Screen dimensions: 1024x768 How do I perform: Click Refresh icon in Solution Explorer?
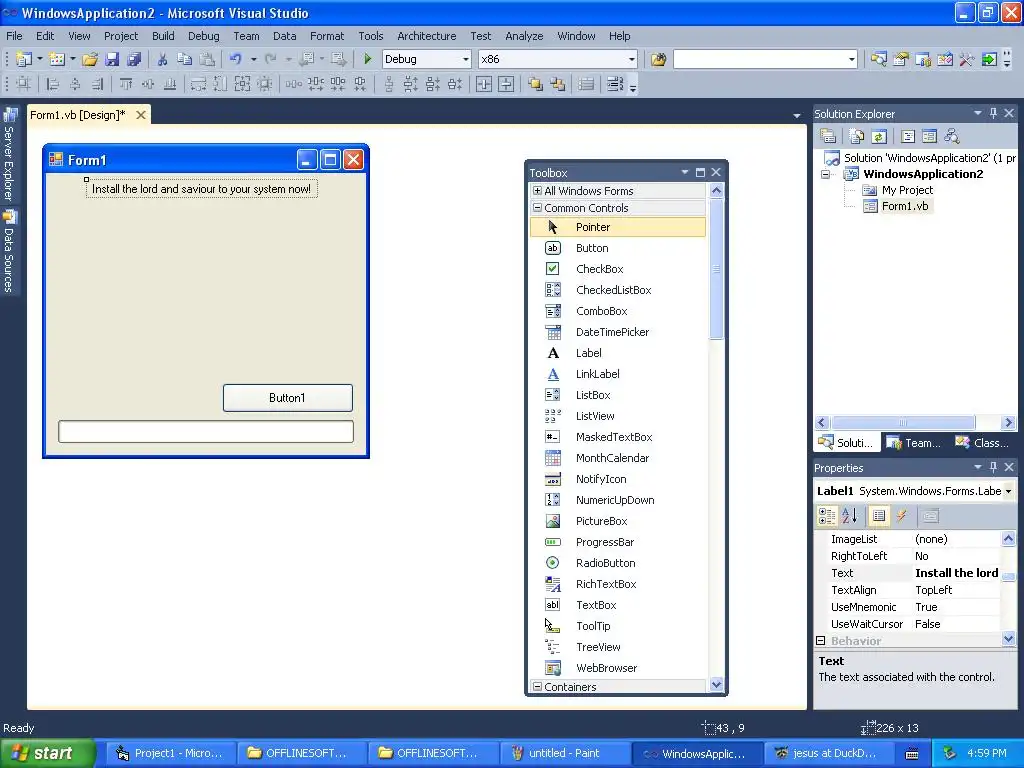(879, 136)
